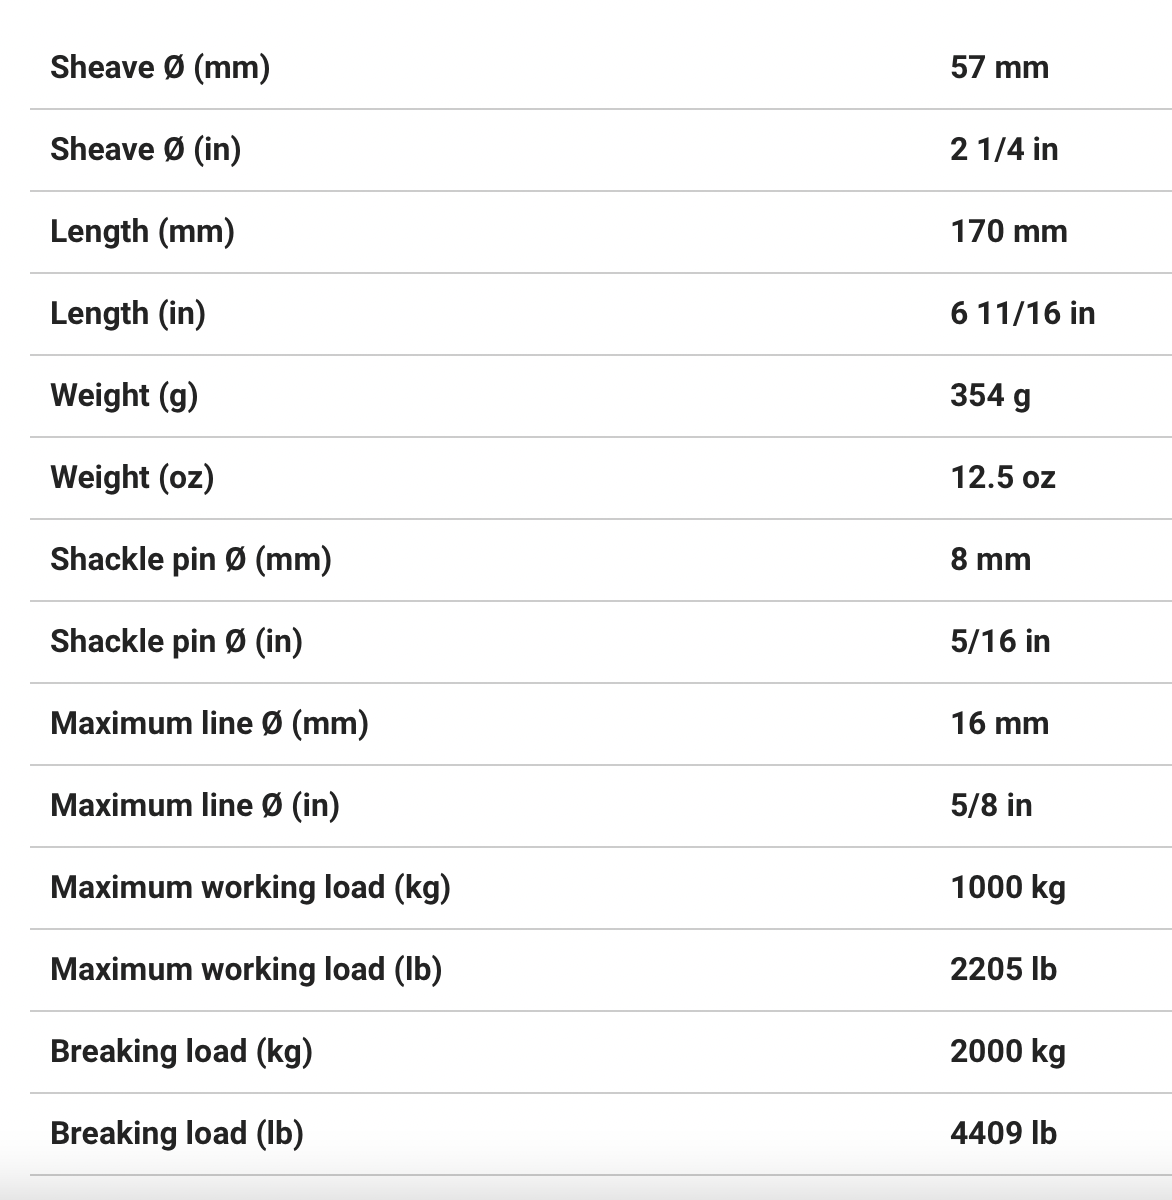1172x1200 pixels.
Task: Click the "Sheave Ø (mm)" label
Action: click(160, 68)
